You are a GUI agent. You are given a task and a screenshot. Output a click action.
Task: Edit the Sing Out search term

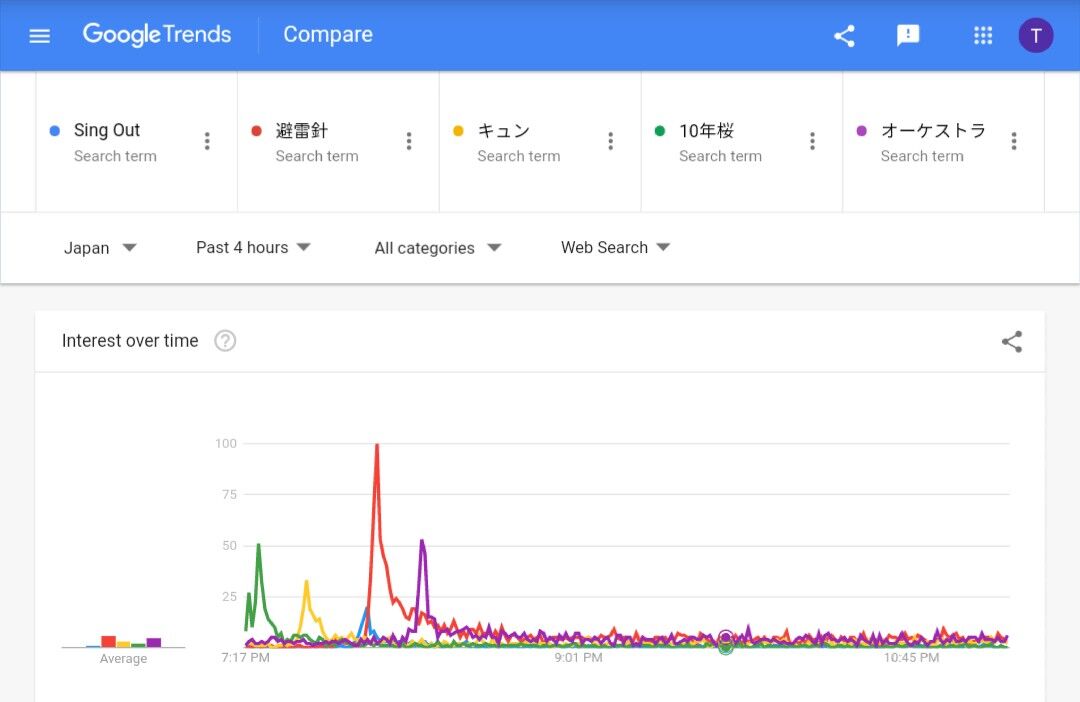point(107,130)
